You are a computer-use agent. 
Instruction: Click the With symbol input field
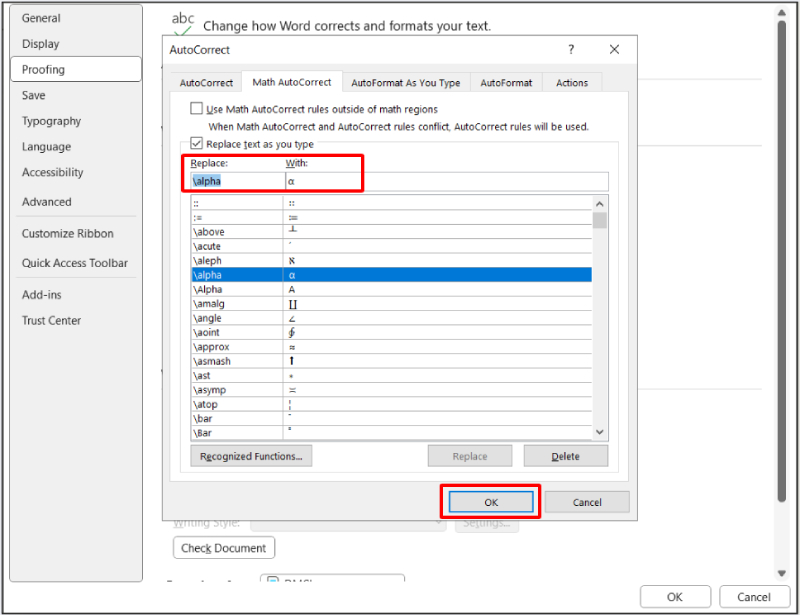[445, 181]
